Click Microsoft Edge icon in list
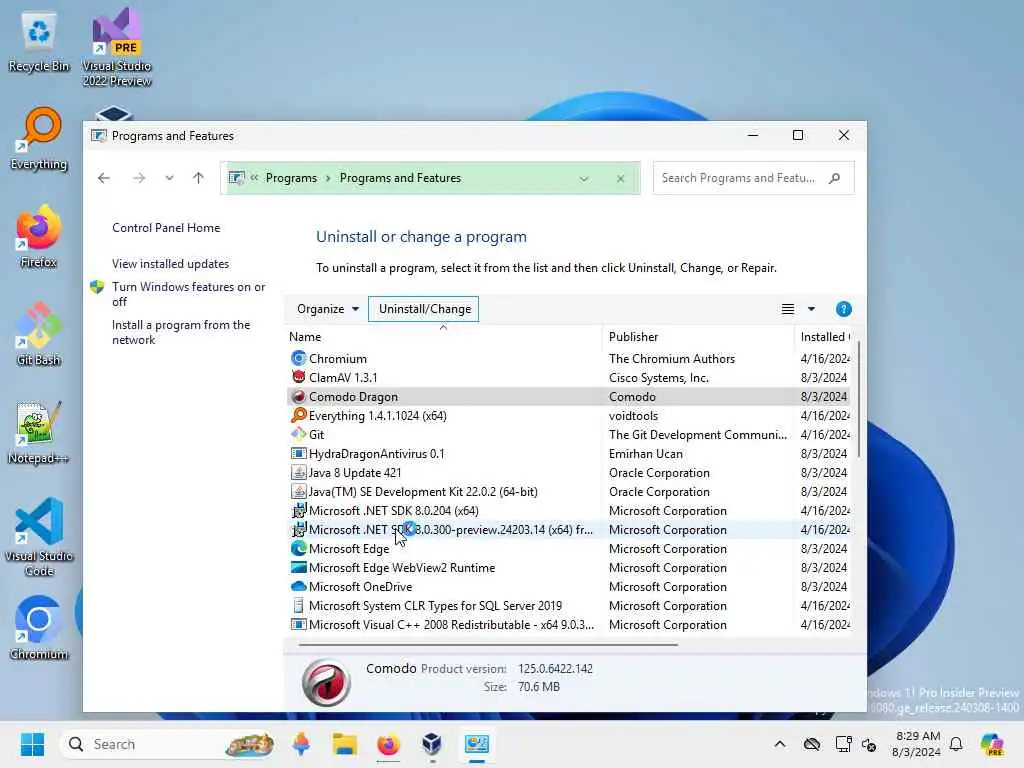Image resolution: width=1024 pixels, height=768 pixels. 298,549
